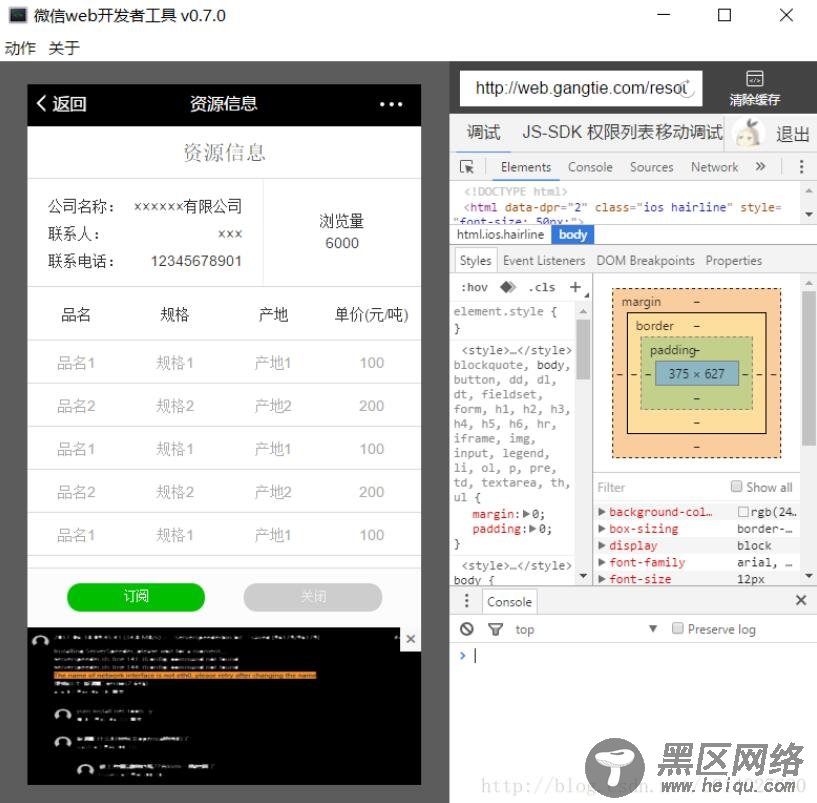Open the Properties pane tab
This screenshot has height=803, width=817.
tap(734, 260)
